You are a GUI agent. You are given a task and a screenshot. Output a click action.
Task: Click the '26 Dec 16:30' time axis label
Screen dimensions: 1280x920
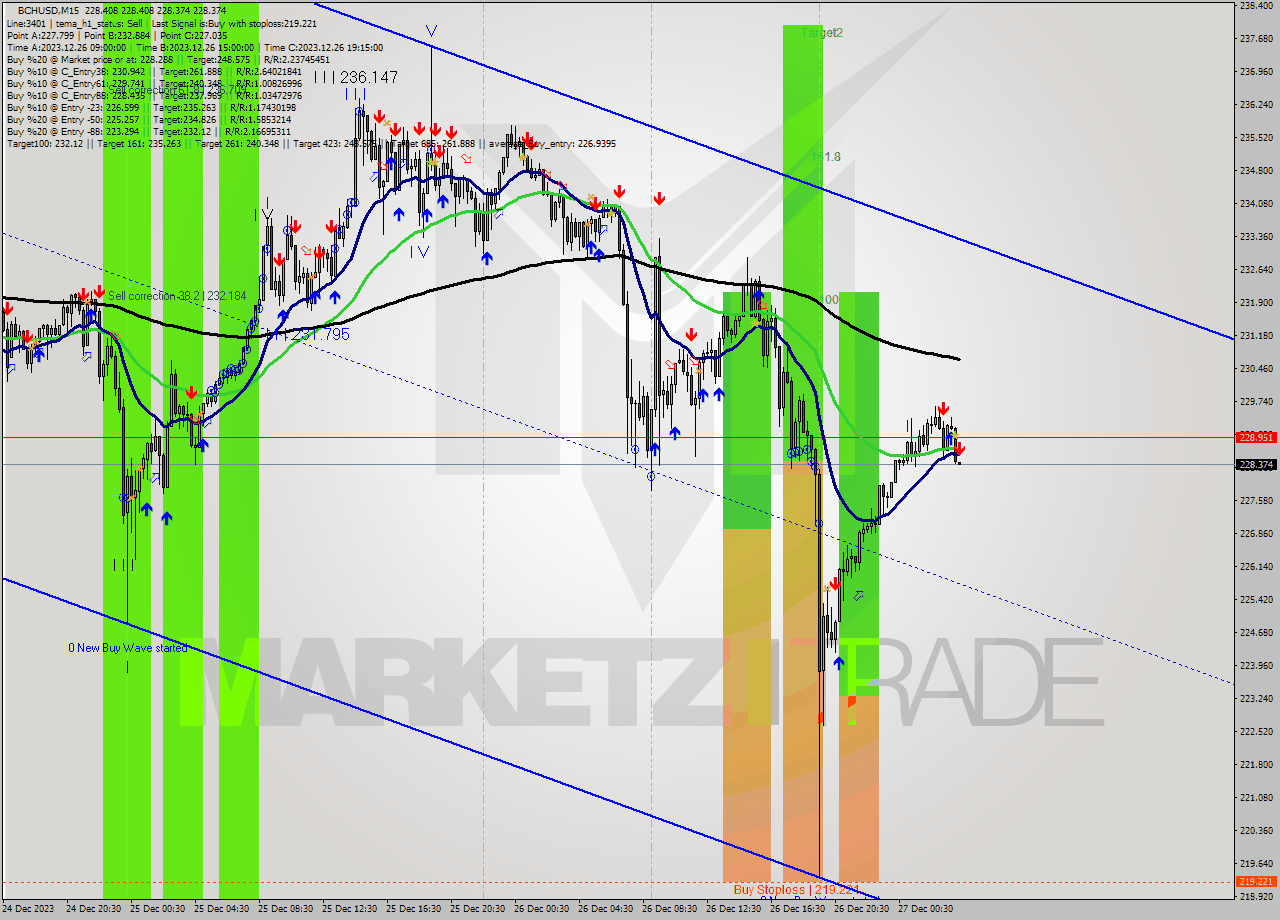click(x=796, y=909)
